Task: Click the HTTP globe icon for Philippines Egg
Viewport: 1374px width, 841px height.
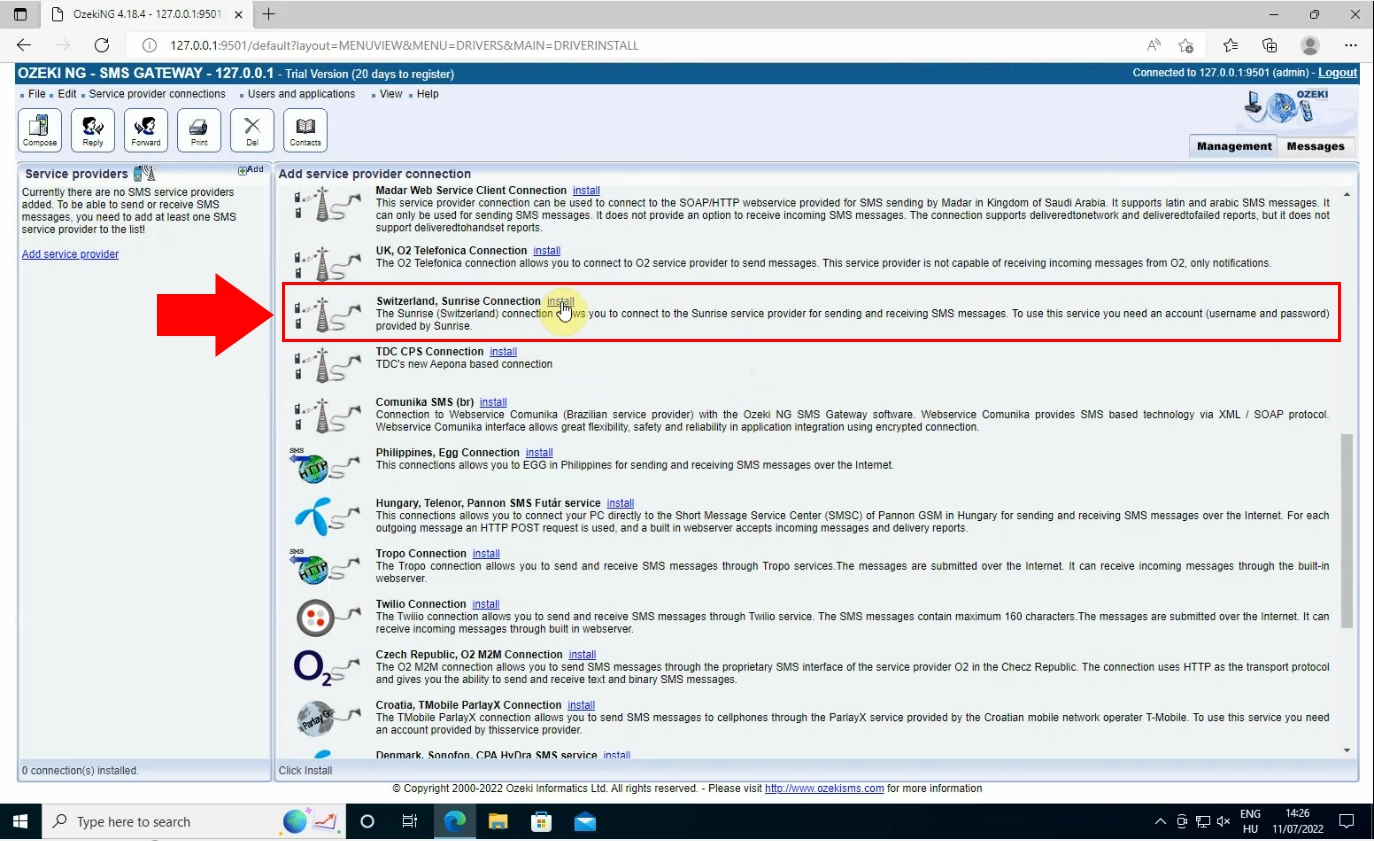Action: [x=327, y=466]
